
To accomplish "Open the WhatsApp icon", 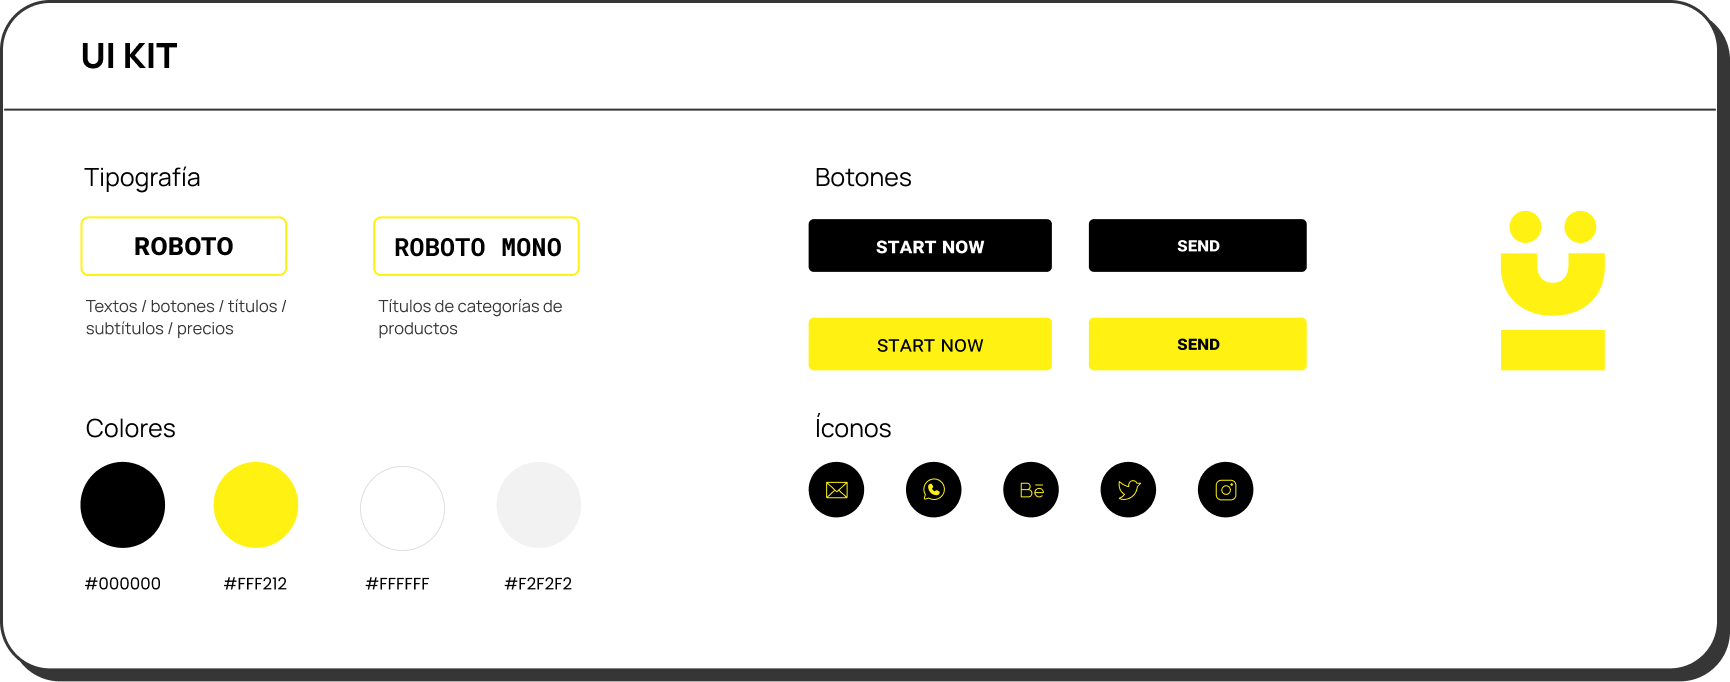I will pos(933,490).
